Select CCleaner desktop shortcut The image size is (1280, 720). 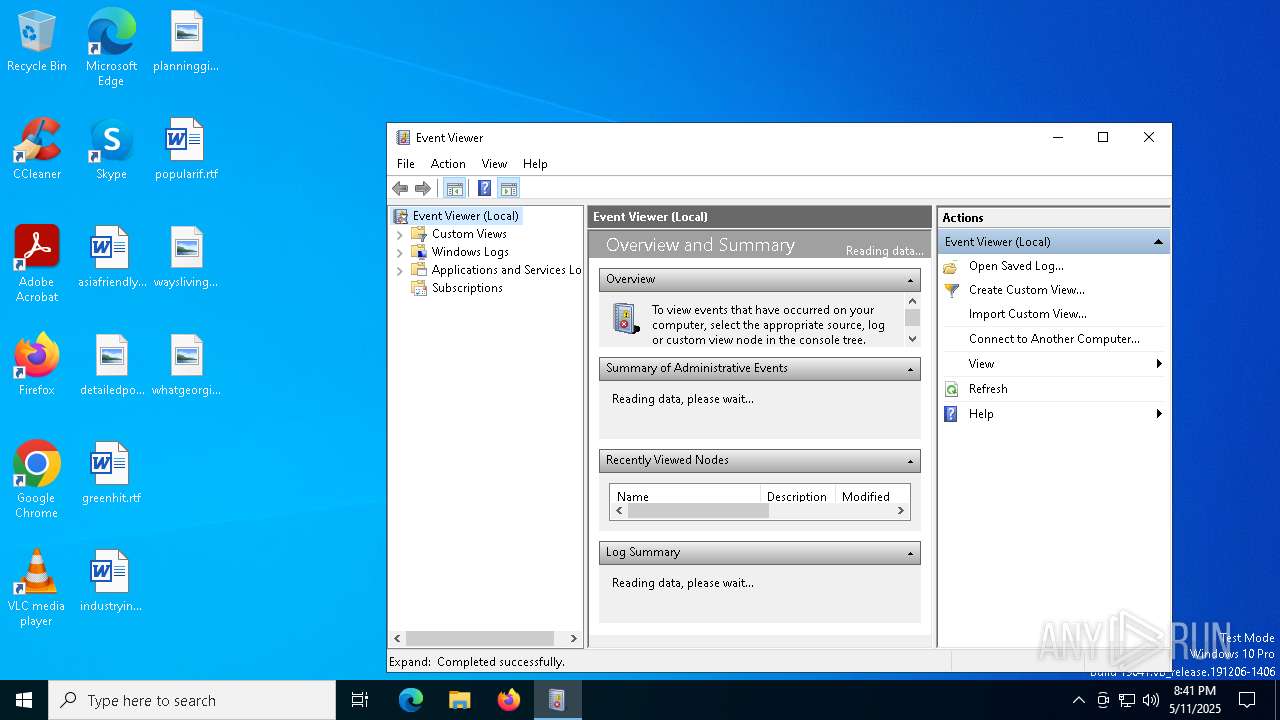click(37, 149)
